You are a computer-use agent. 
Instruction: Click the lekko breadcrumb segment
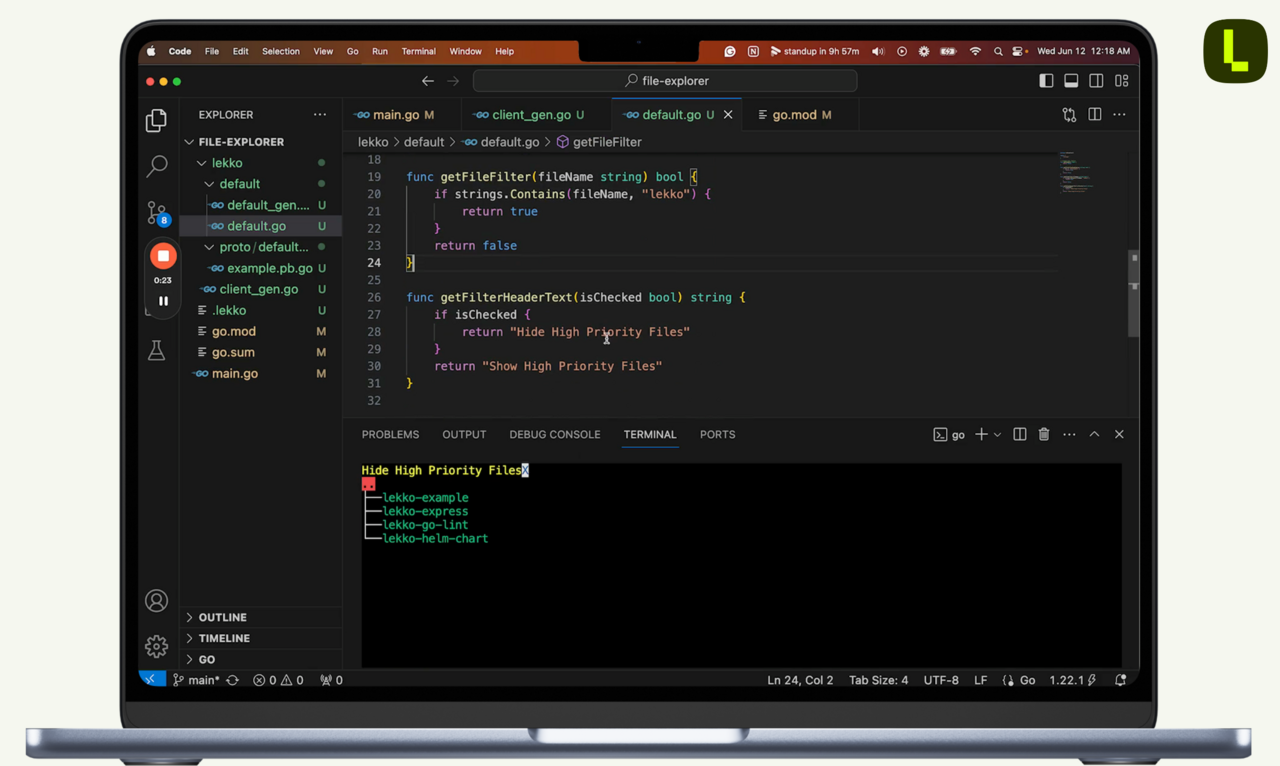(x=373, y=142)
